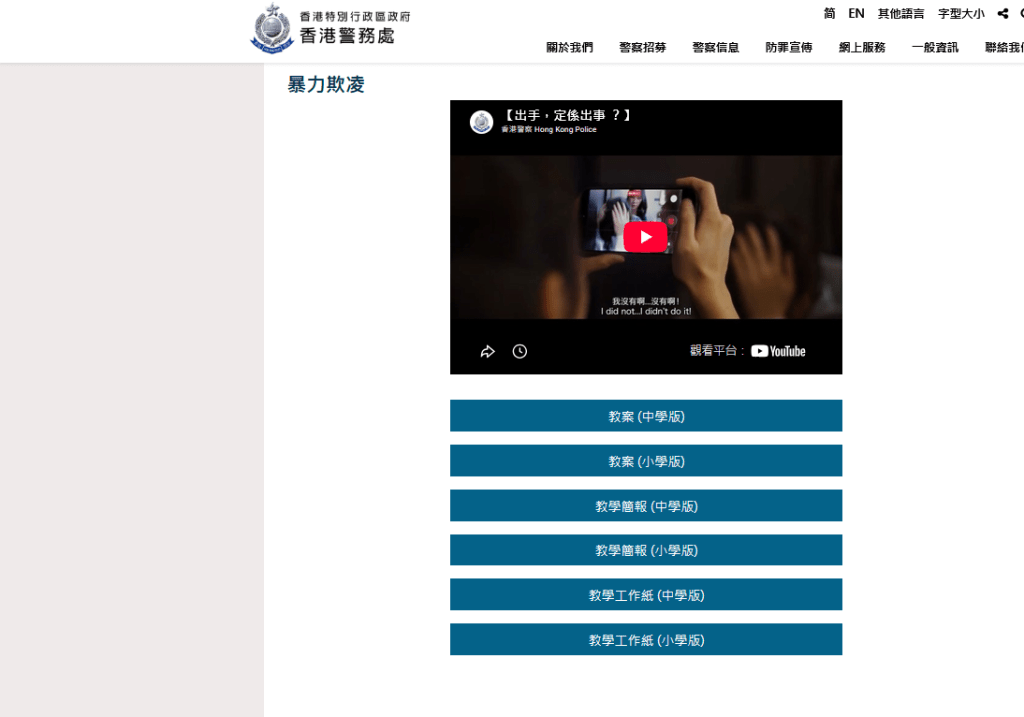
Task: Click 教學簡報 (小學版) button
Action: (646, 550)
